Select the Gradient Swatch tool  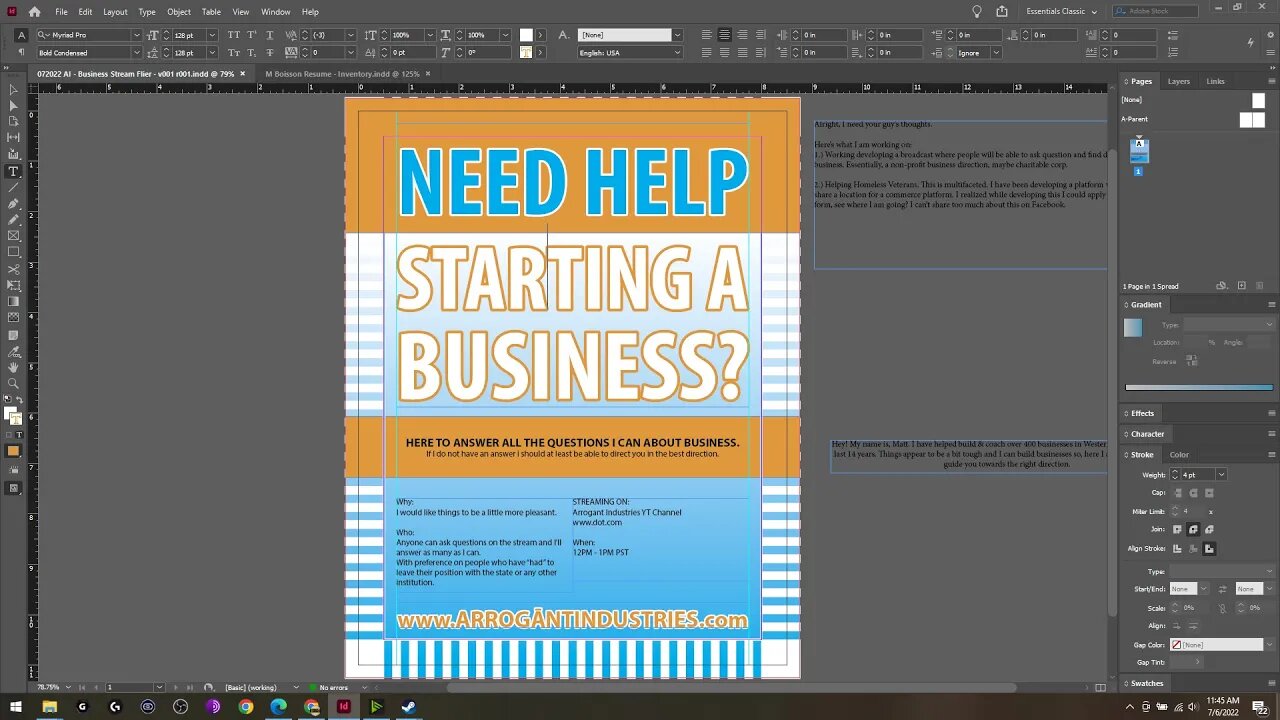[13, 301]
